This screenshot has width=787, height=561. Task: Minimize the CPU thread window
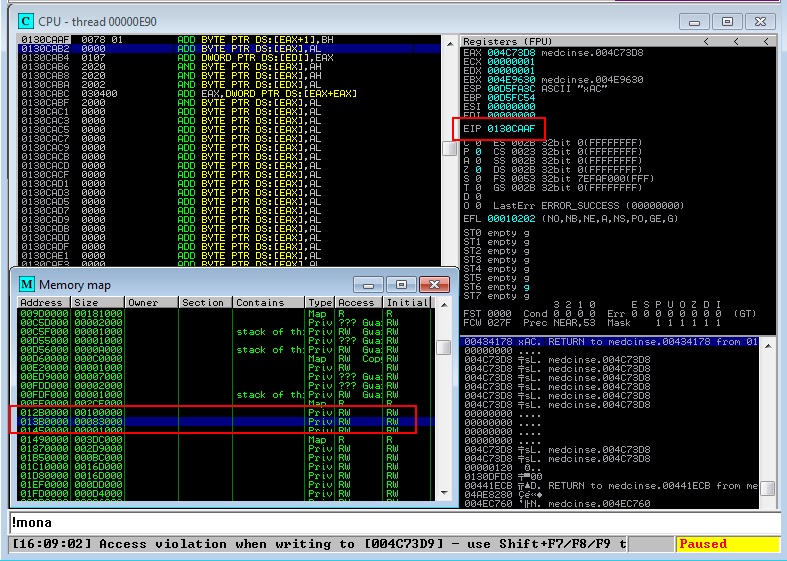click(694, 22)
